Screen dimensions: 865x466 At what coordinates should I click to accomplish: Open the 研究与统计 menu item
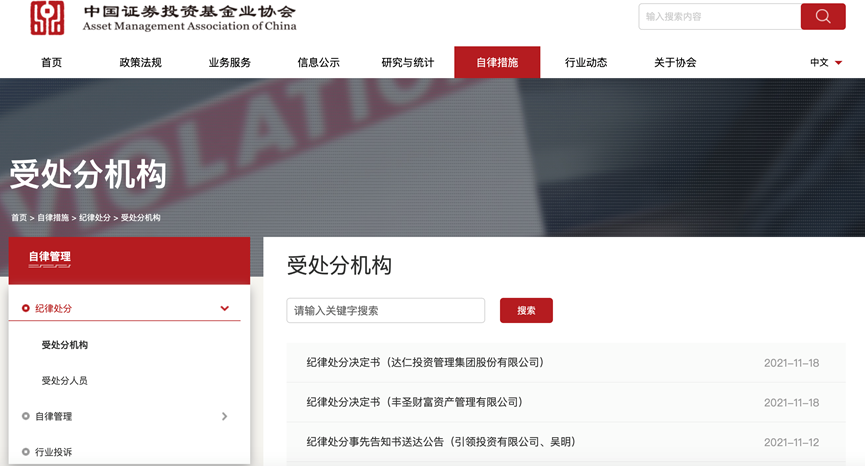[408, 62]
